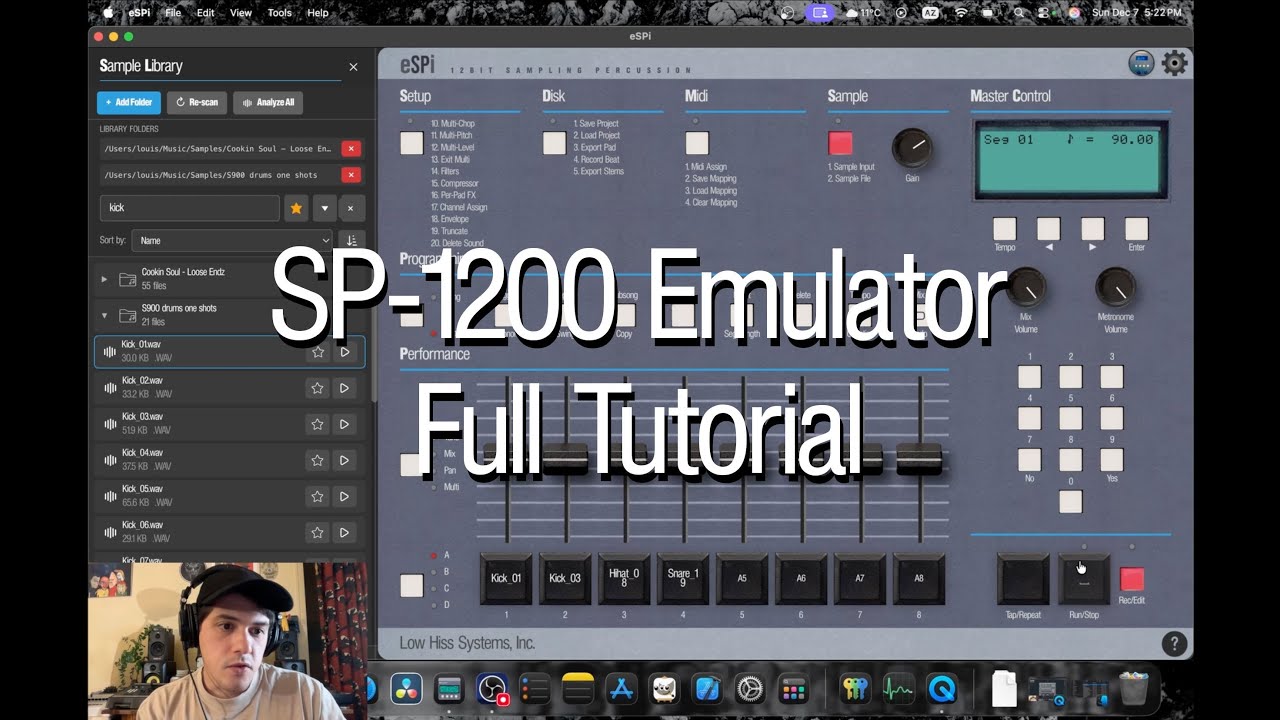Screen dimensions: 1280x720
Task: Play the Kick_03.wav sample preview
Action: pos(344,424)
